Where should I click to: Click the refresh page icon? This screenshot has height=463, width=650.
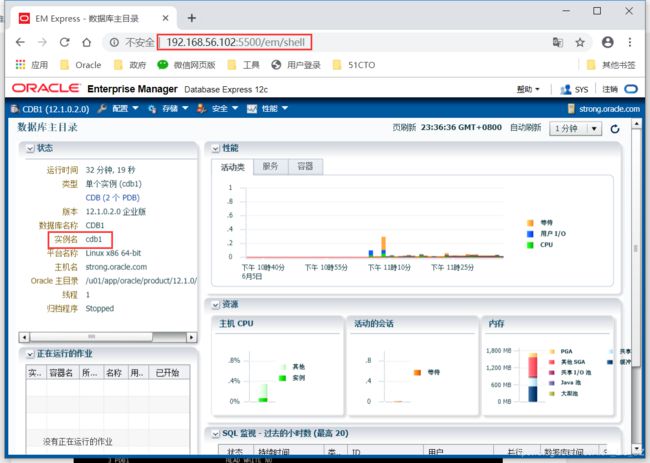tap(615, 129)
